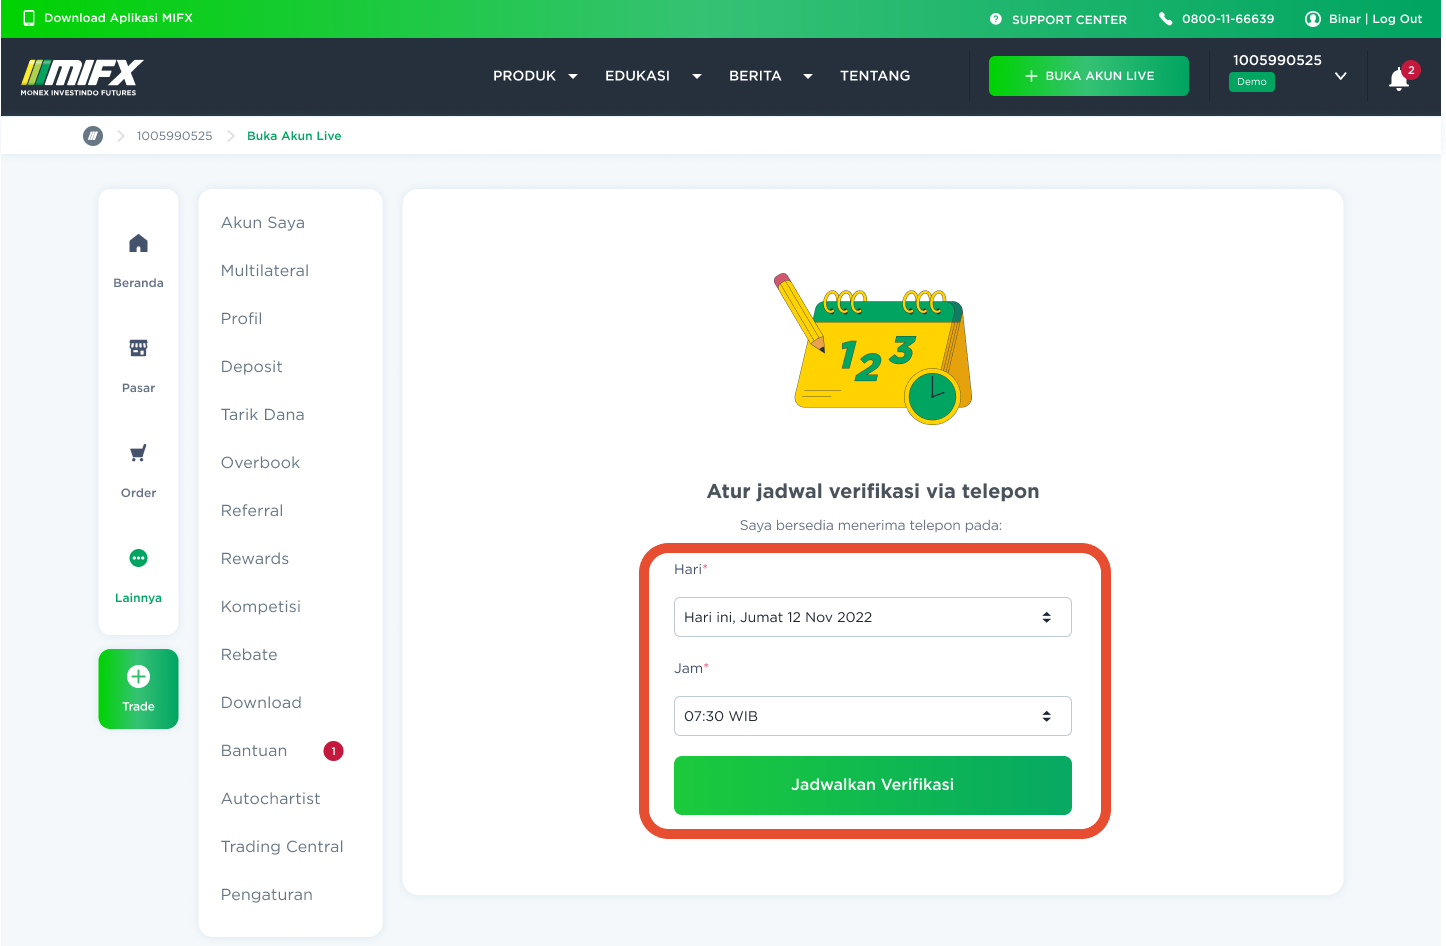This screenshot has height=946, width=1446.
Task: Select Tarik Dana in sidebar menu
Action: [x=262, y=415]
